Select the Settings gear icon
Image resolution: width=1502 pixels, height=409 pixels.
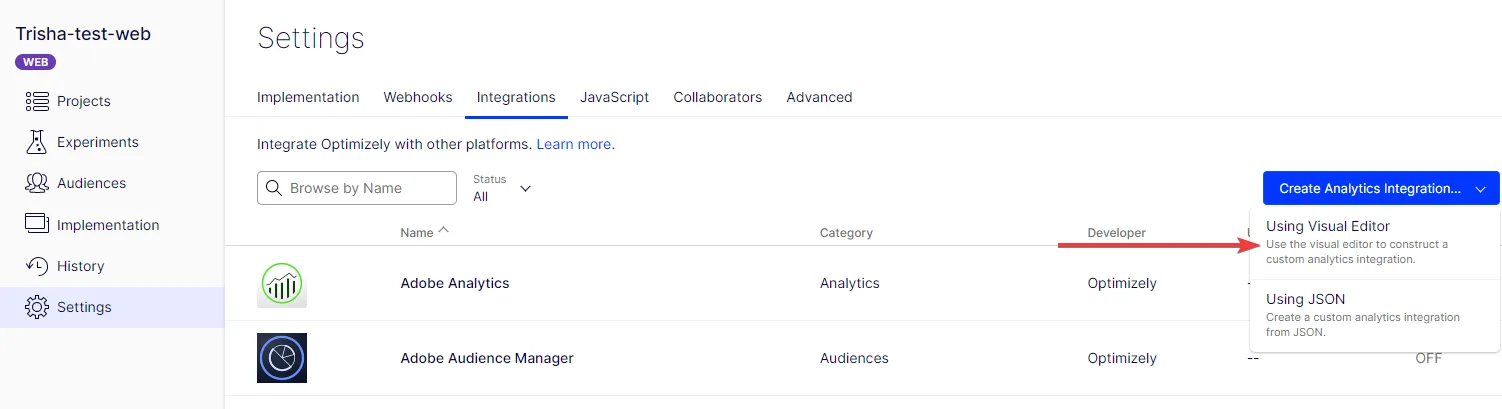pyautogui.click(x=37, y=307)
